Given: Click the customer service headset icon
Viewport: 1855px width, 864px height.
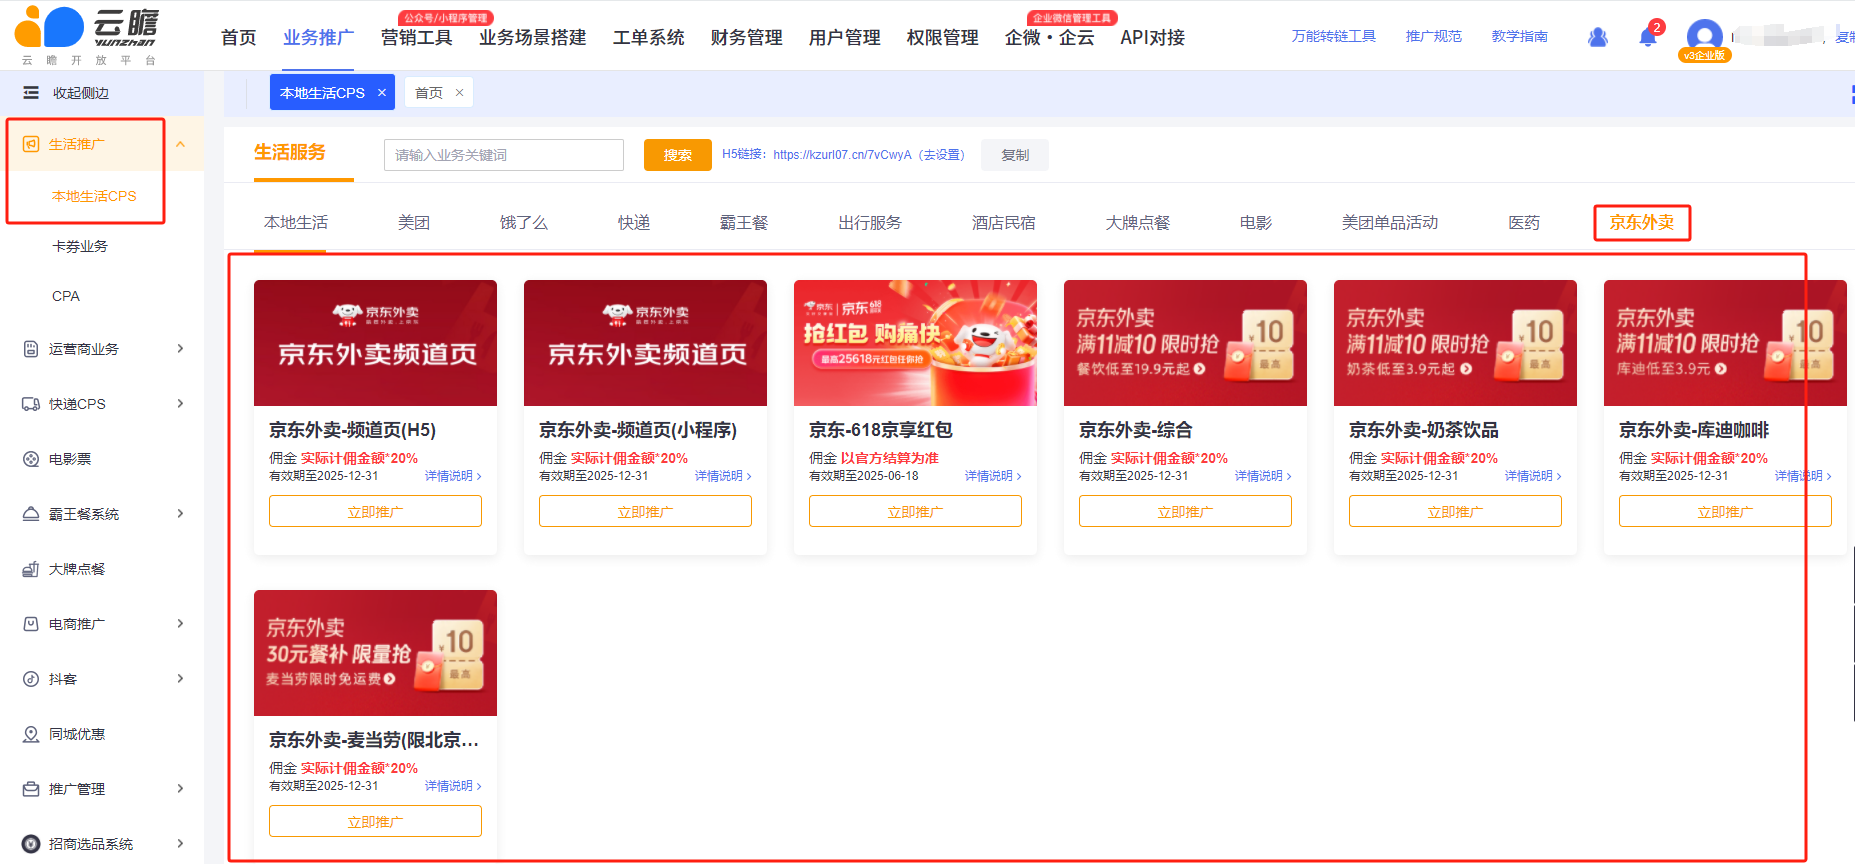Looking at the screenshot, I should click(1598, 37).
